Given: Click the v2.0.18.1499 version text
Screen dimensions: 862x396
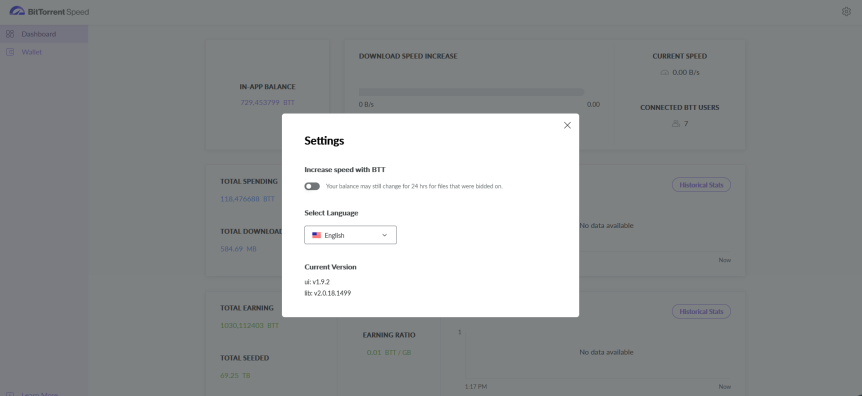Looking at the screenshot, I should pos(333,293).
